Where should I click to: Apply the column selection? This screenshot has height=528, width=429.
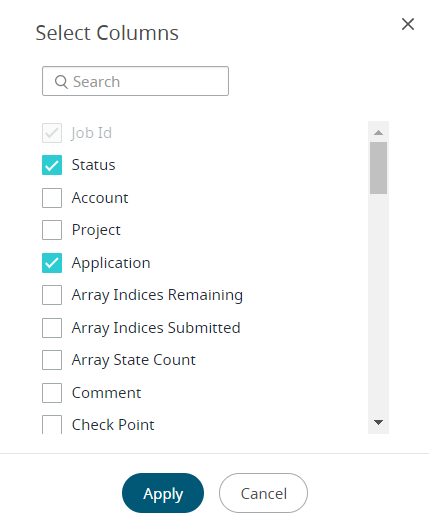[163, 493]
